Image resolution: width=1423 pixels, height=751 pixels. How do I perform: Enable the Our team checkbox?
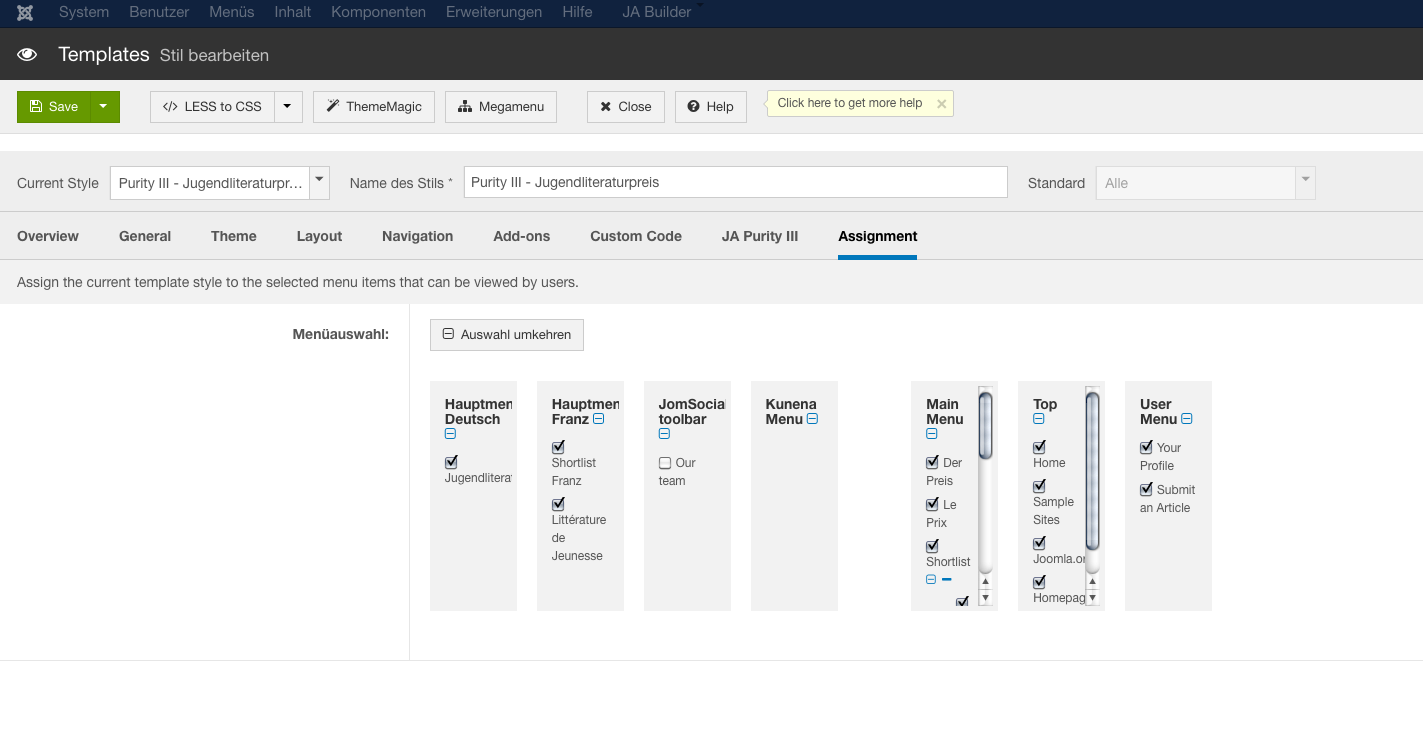pyautogui.click(x=665, y=463)
